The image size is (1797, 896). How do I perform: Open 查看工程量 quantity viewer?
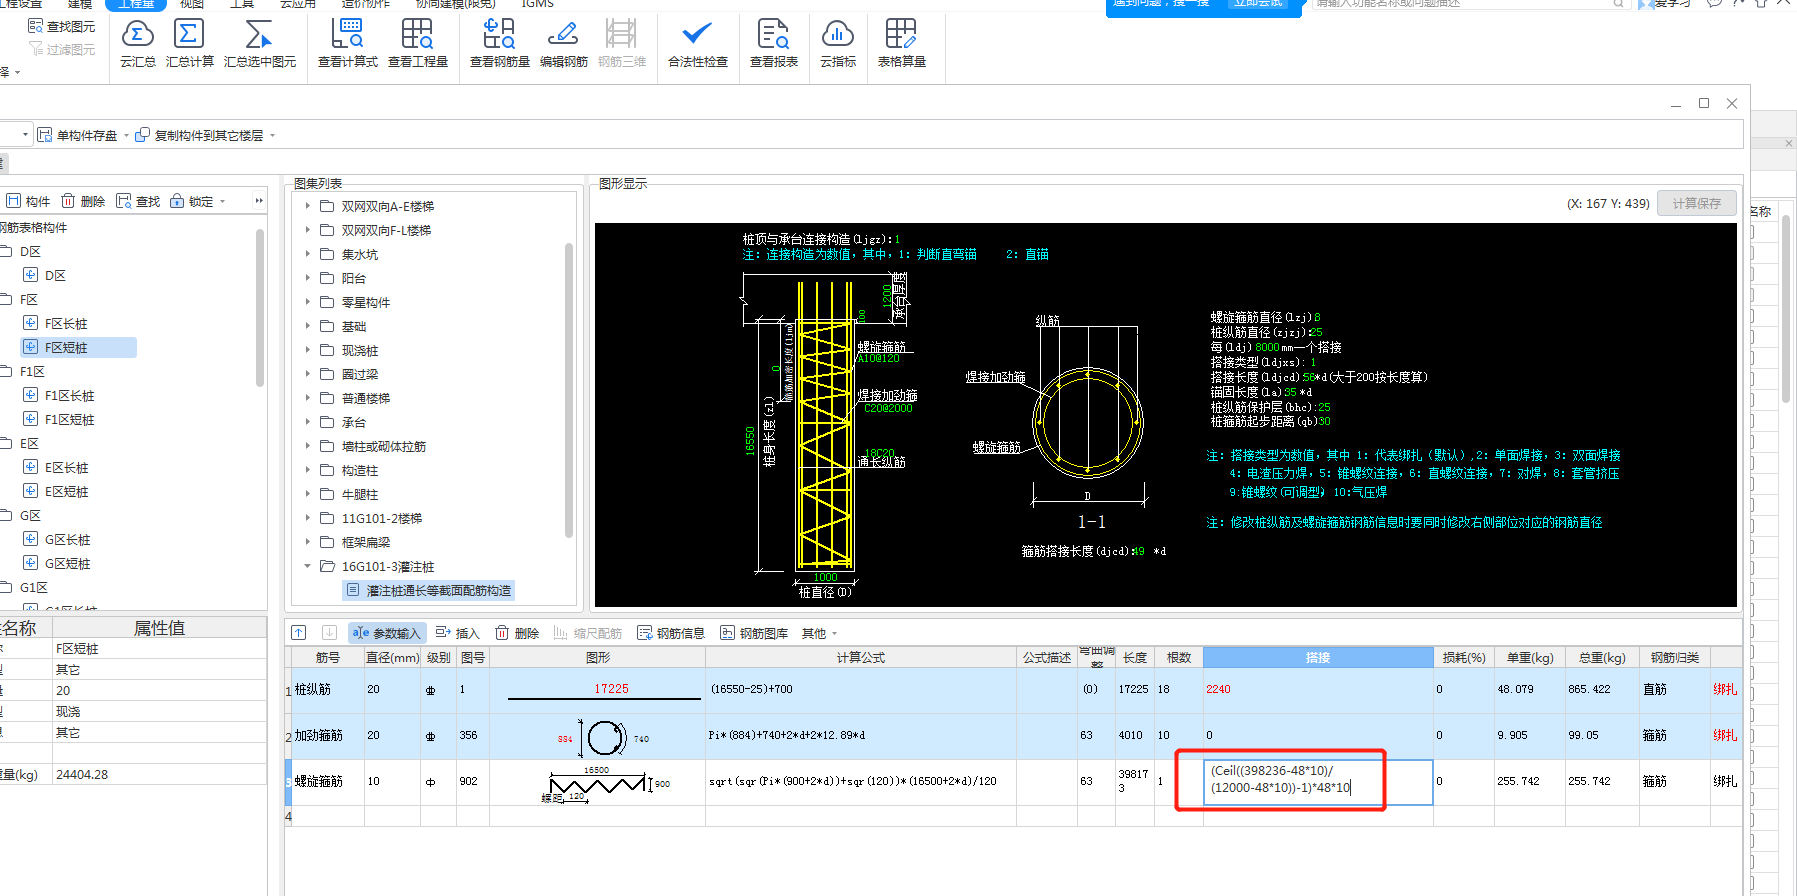[x=417, y=44]
